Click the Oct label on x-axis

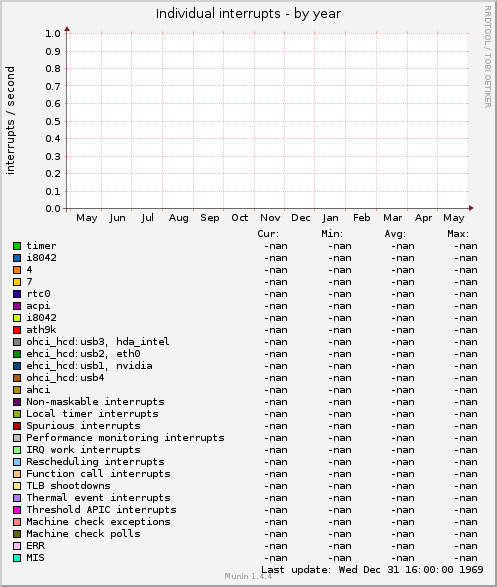pos(240,218)
